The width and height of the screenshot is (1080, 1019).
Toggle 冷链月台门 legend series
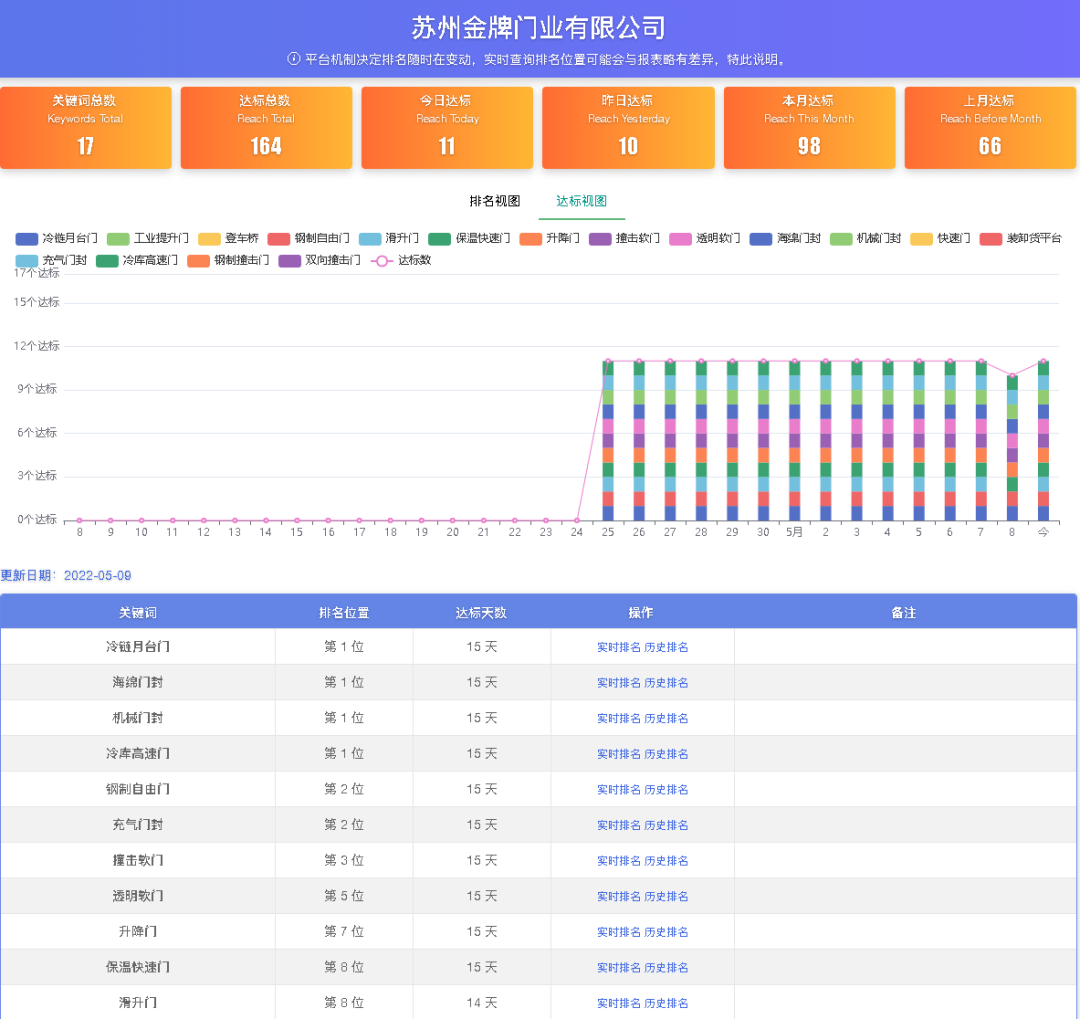pyautogui.click(x=56, y=238)
